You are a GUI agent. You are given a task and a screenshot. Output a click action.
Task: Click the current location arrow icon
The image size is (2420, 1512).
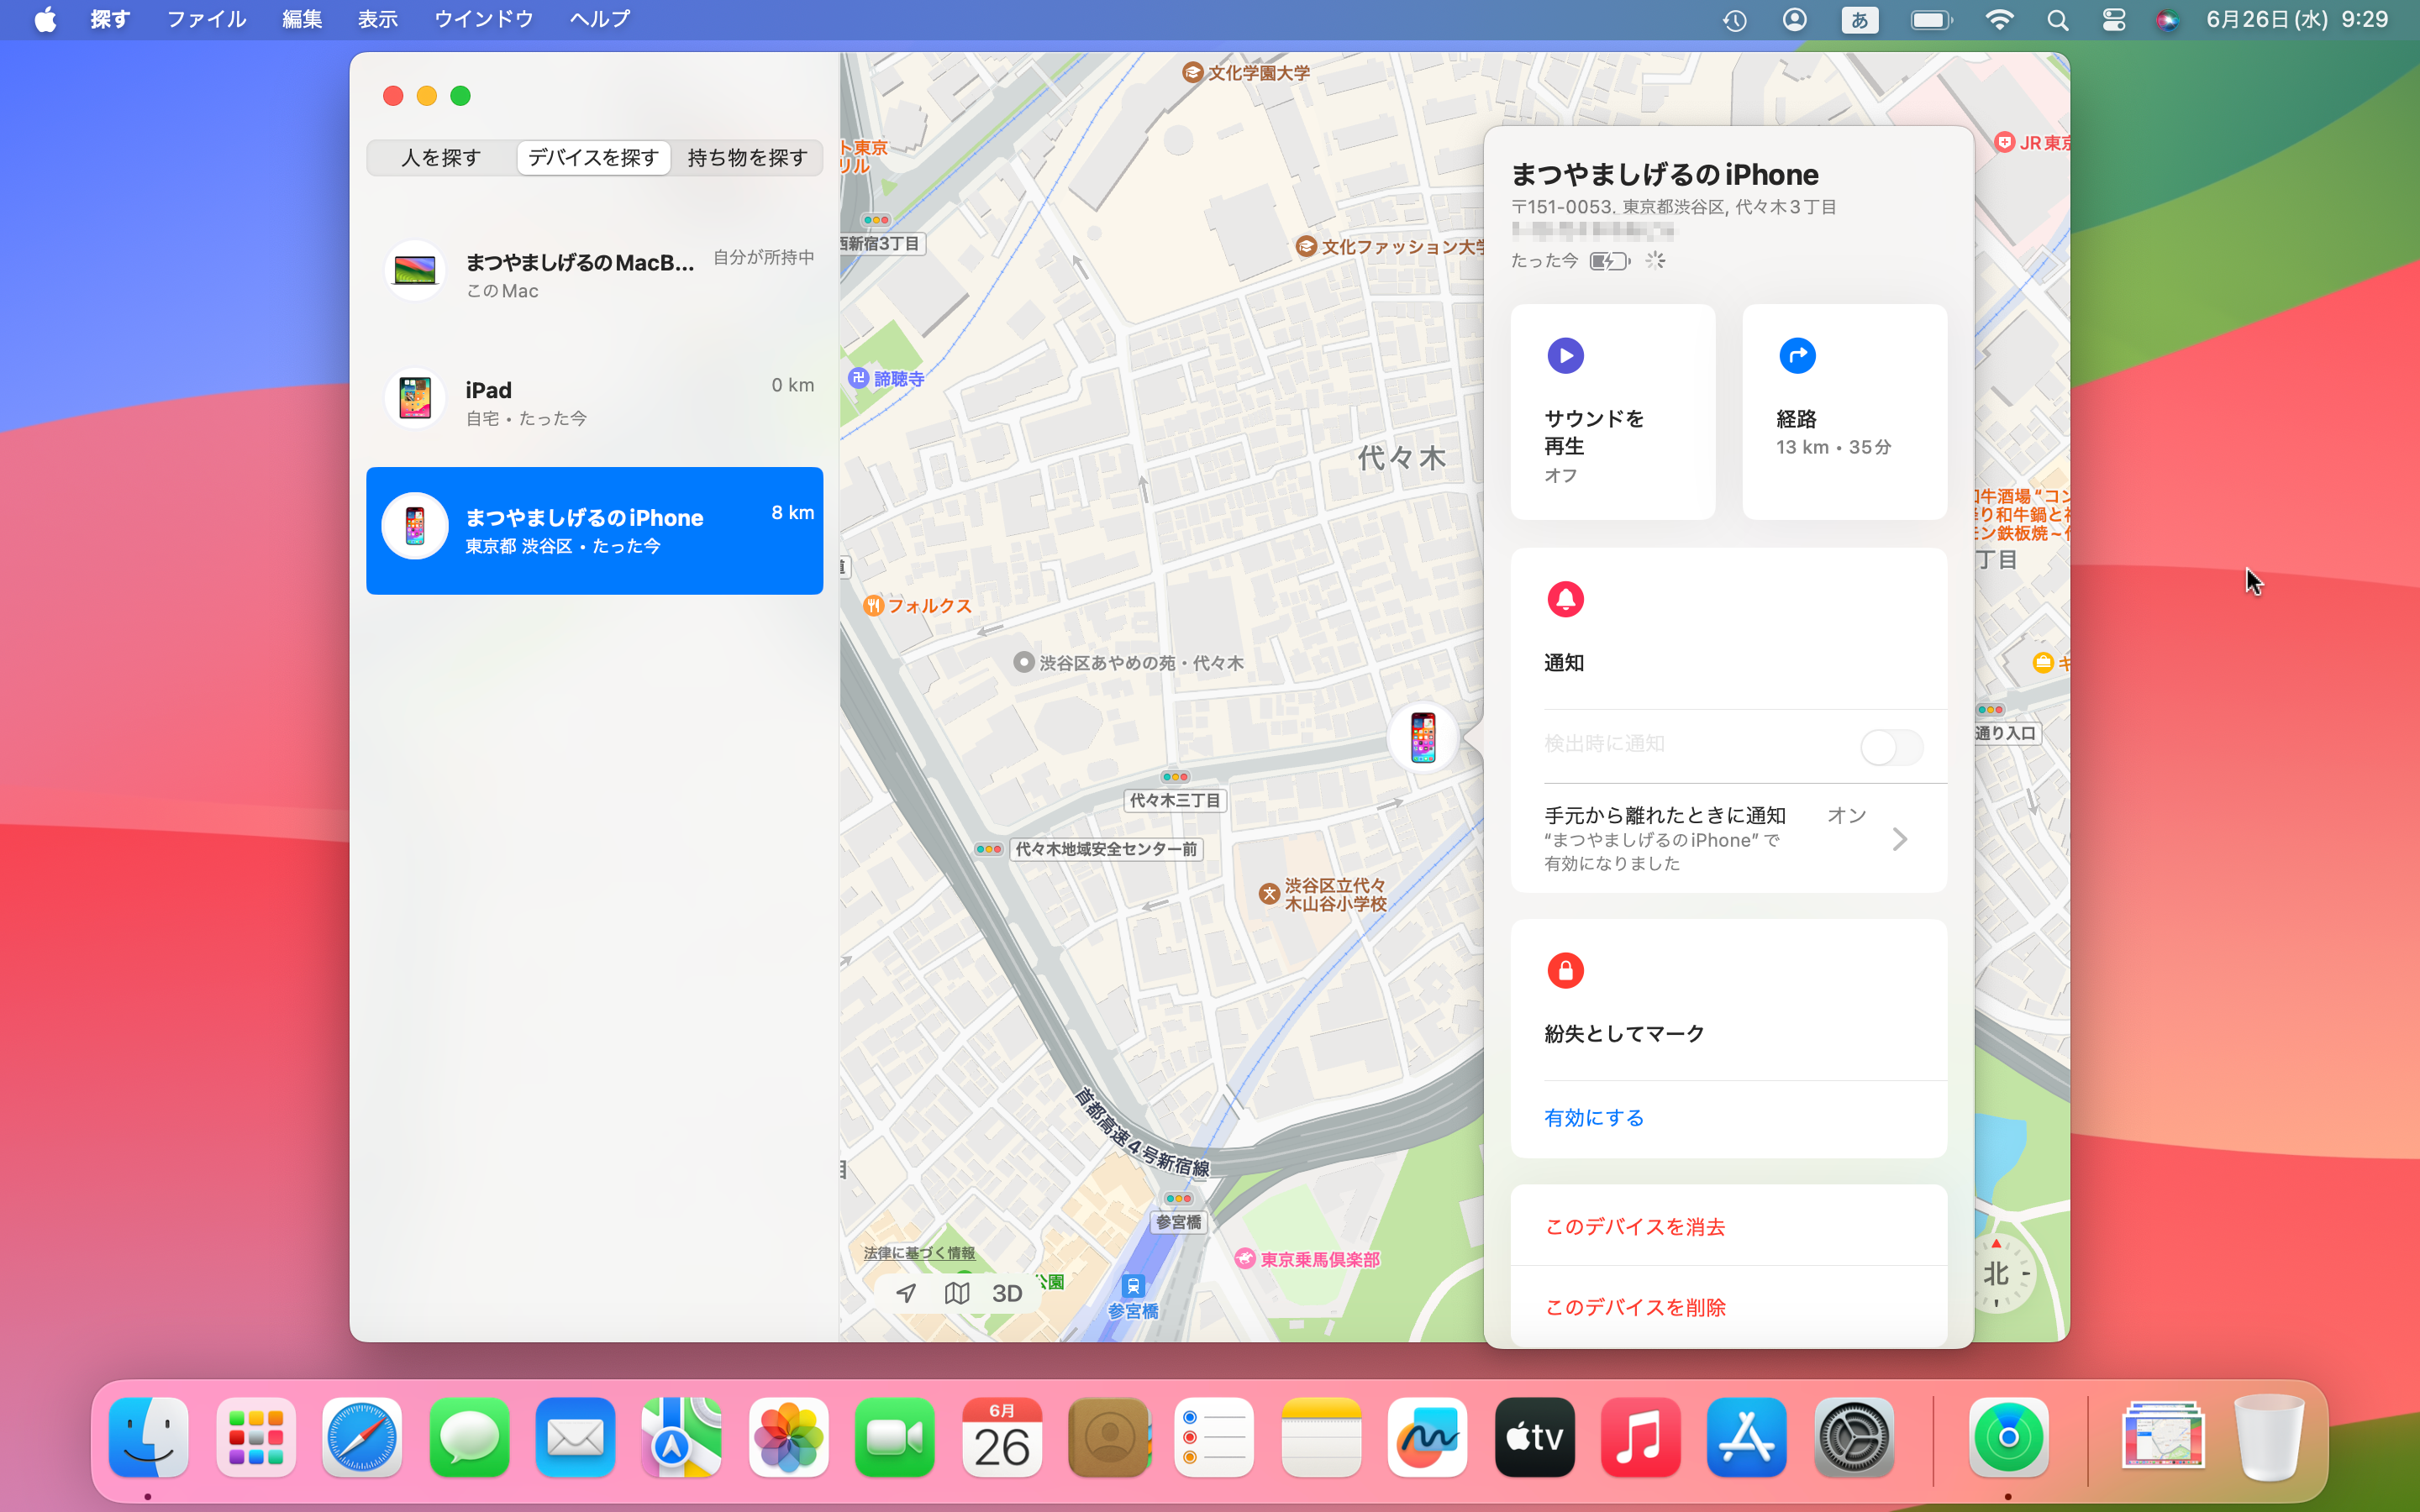(906, 1292)
